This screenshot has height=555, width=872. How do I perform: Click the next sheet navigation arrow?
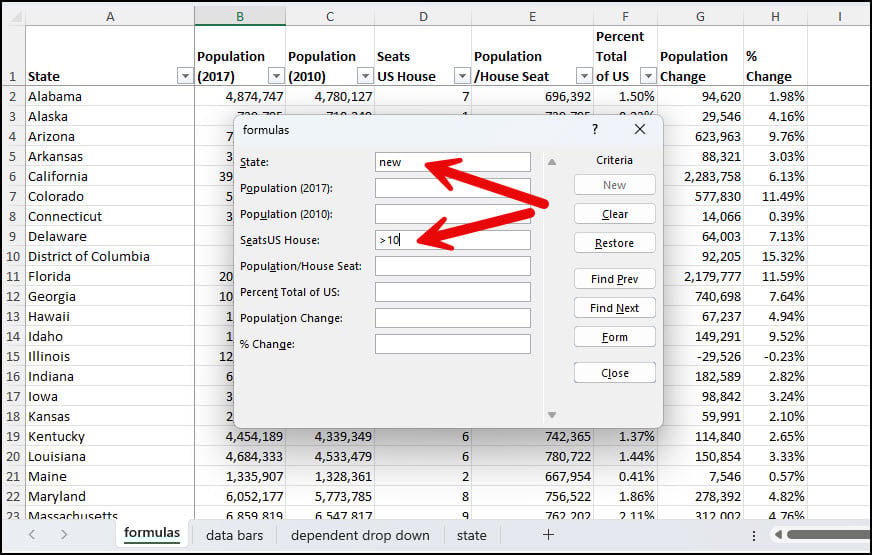64,534
